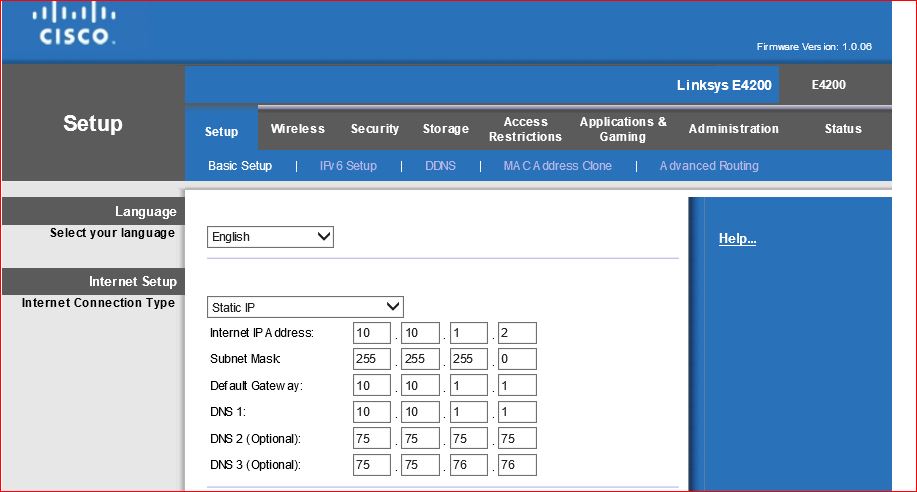The width and height of the screenshot is (917, 492).
Task: Click first octet of Default Gateway
Action: pyautogui.click(x=372, y=386)
